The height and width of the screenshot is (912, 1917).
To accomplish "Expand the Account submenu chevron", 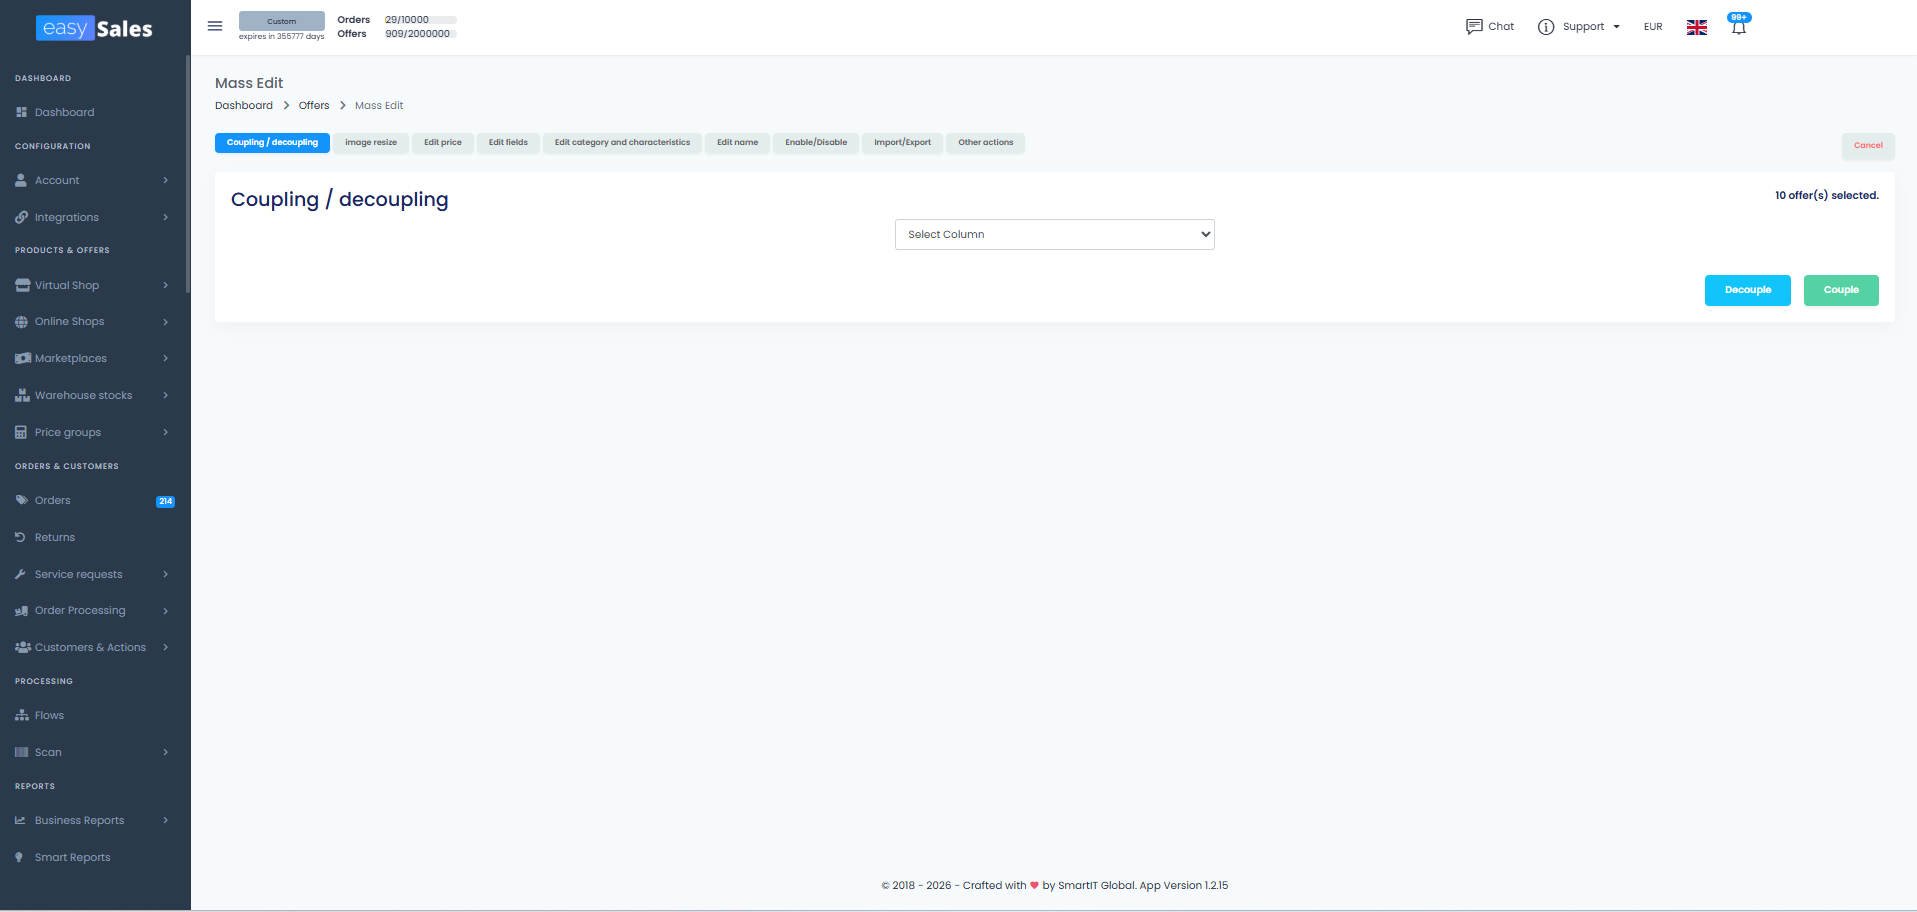I will tap(165, 180).
